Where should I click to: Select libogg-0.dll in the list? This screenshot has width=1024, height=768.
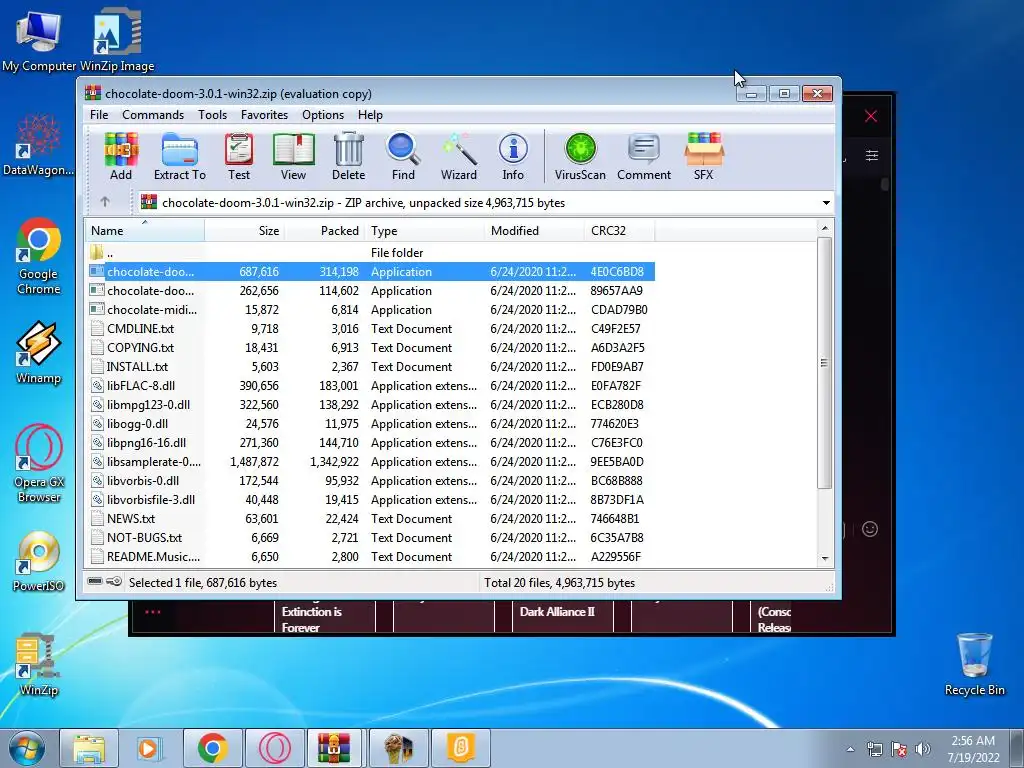tap(370, 423)
